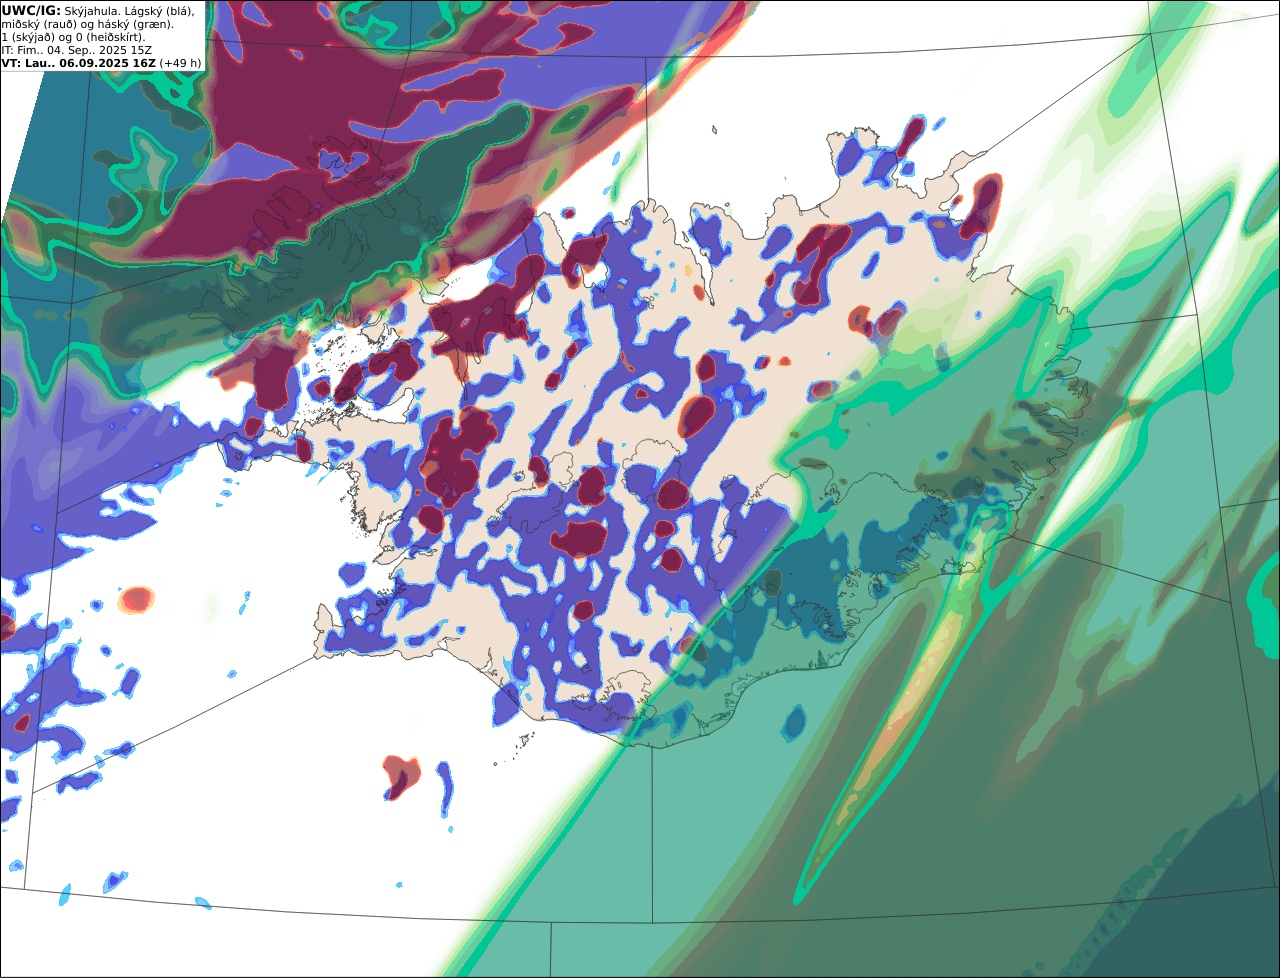Click the '1 (skýjað) og 0 (heiðskírt).' line
This screenshot has height=978, width=1280.
(x=73, y=37)
